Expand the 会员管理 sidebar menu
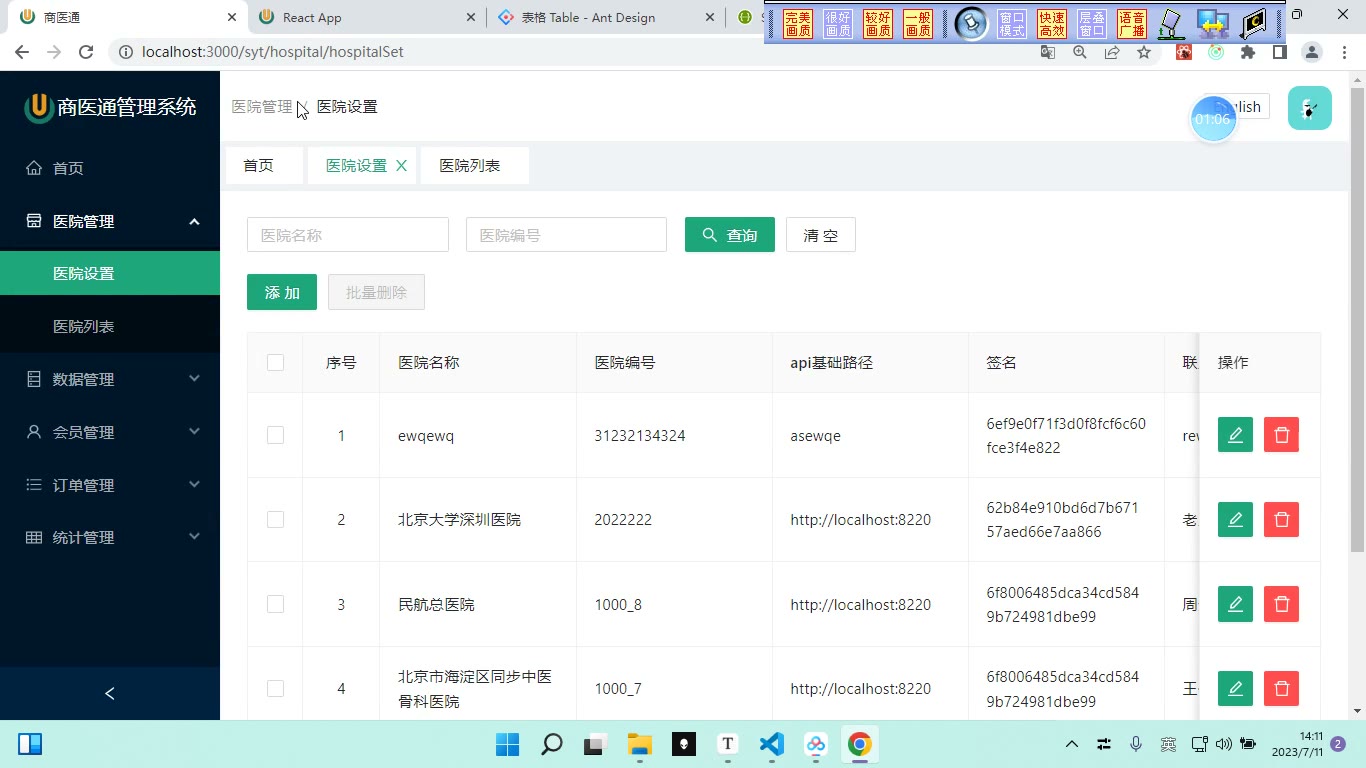The height and width of the screenshot is (768, 1366). coord(110,432)
